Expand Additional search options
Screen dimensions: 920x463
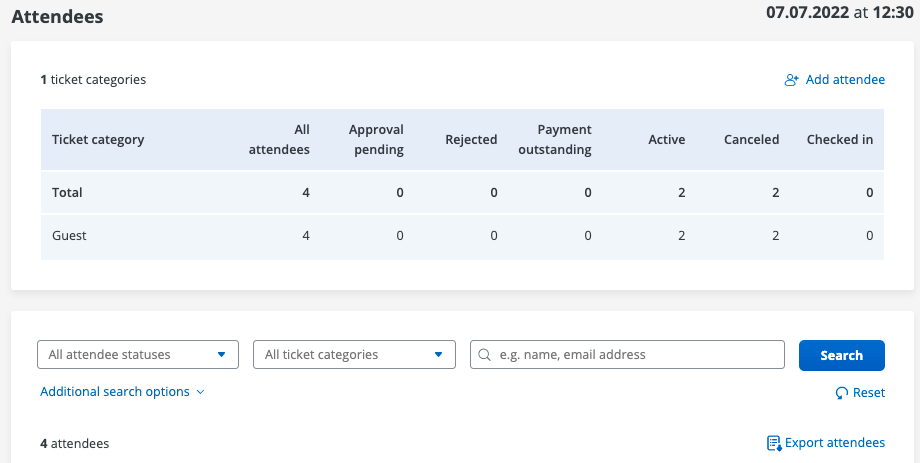pyautogui.click(x=122, y=392)
